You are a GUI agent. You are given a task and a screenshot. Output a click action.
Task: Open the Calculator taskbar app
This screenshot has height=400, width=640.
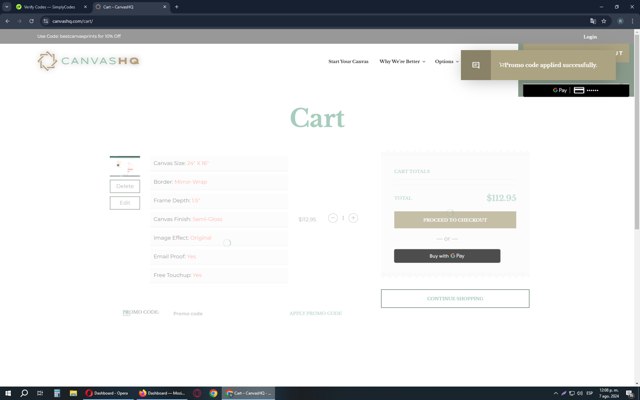pyautogui.click(x=57, y=393)
